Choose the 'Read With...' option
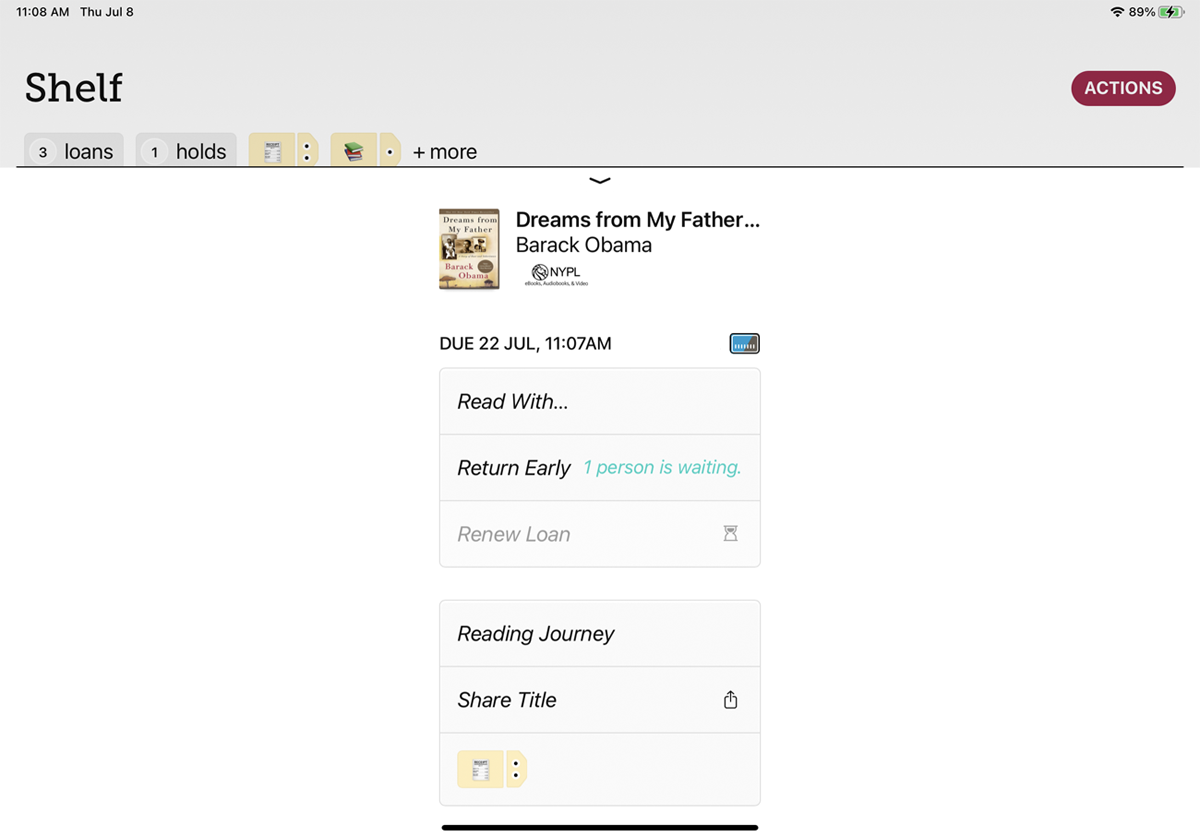Viewport: 1200px width, 838px height. pyautogui.click(x=600, y=401)
